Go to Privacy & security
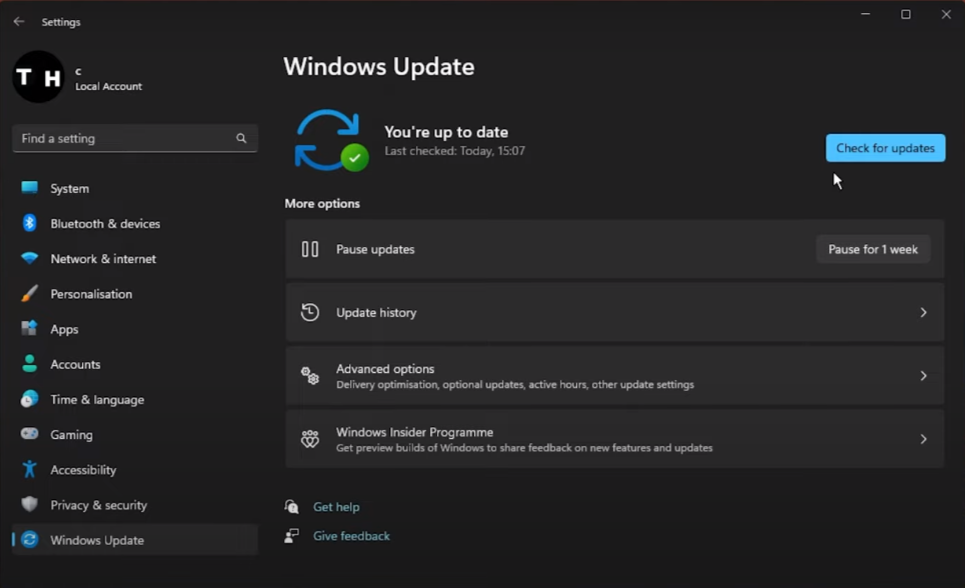The image size is (965, 588). 135,504
